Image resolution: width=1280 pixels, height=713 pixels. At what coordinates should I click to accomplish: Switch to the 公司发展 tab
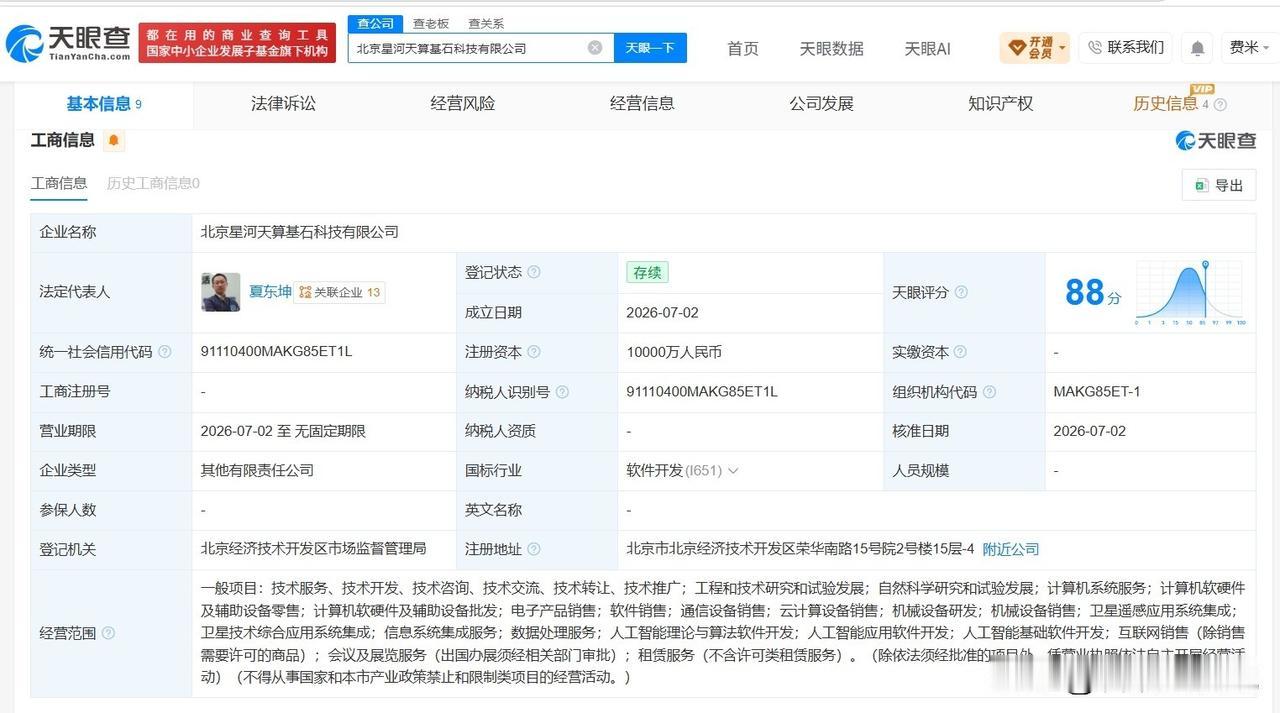tap(821, 103)
